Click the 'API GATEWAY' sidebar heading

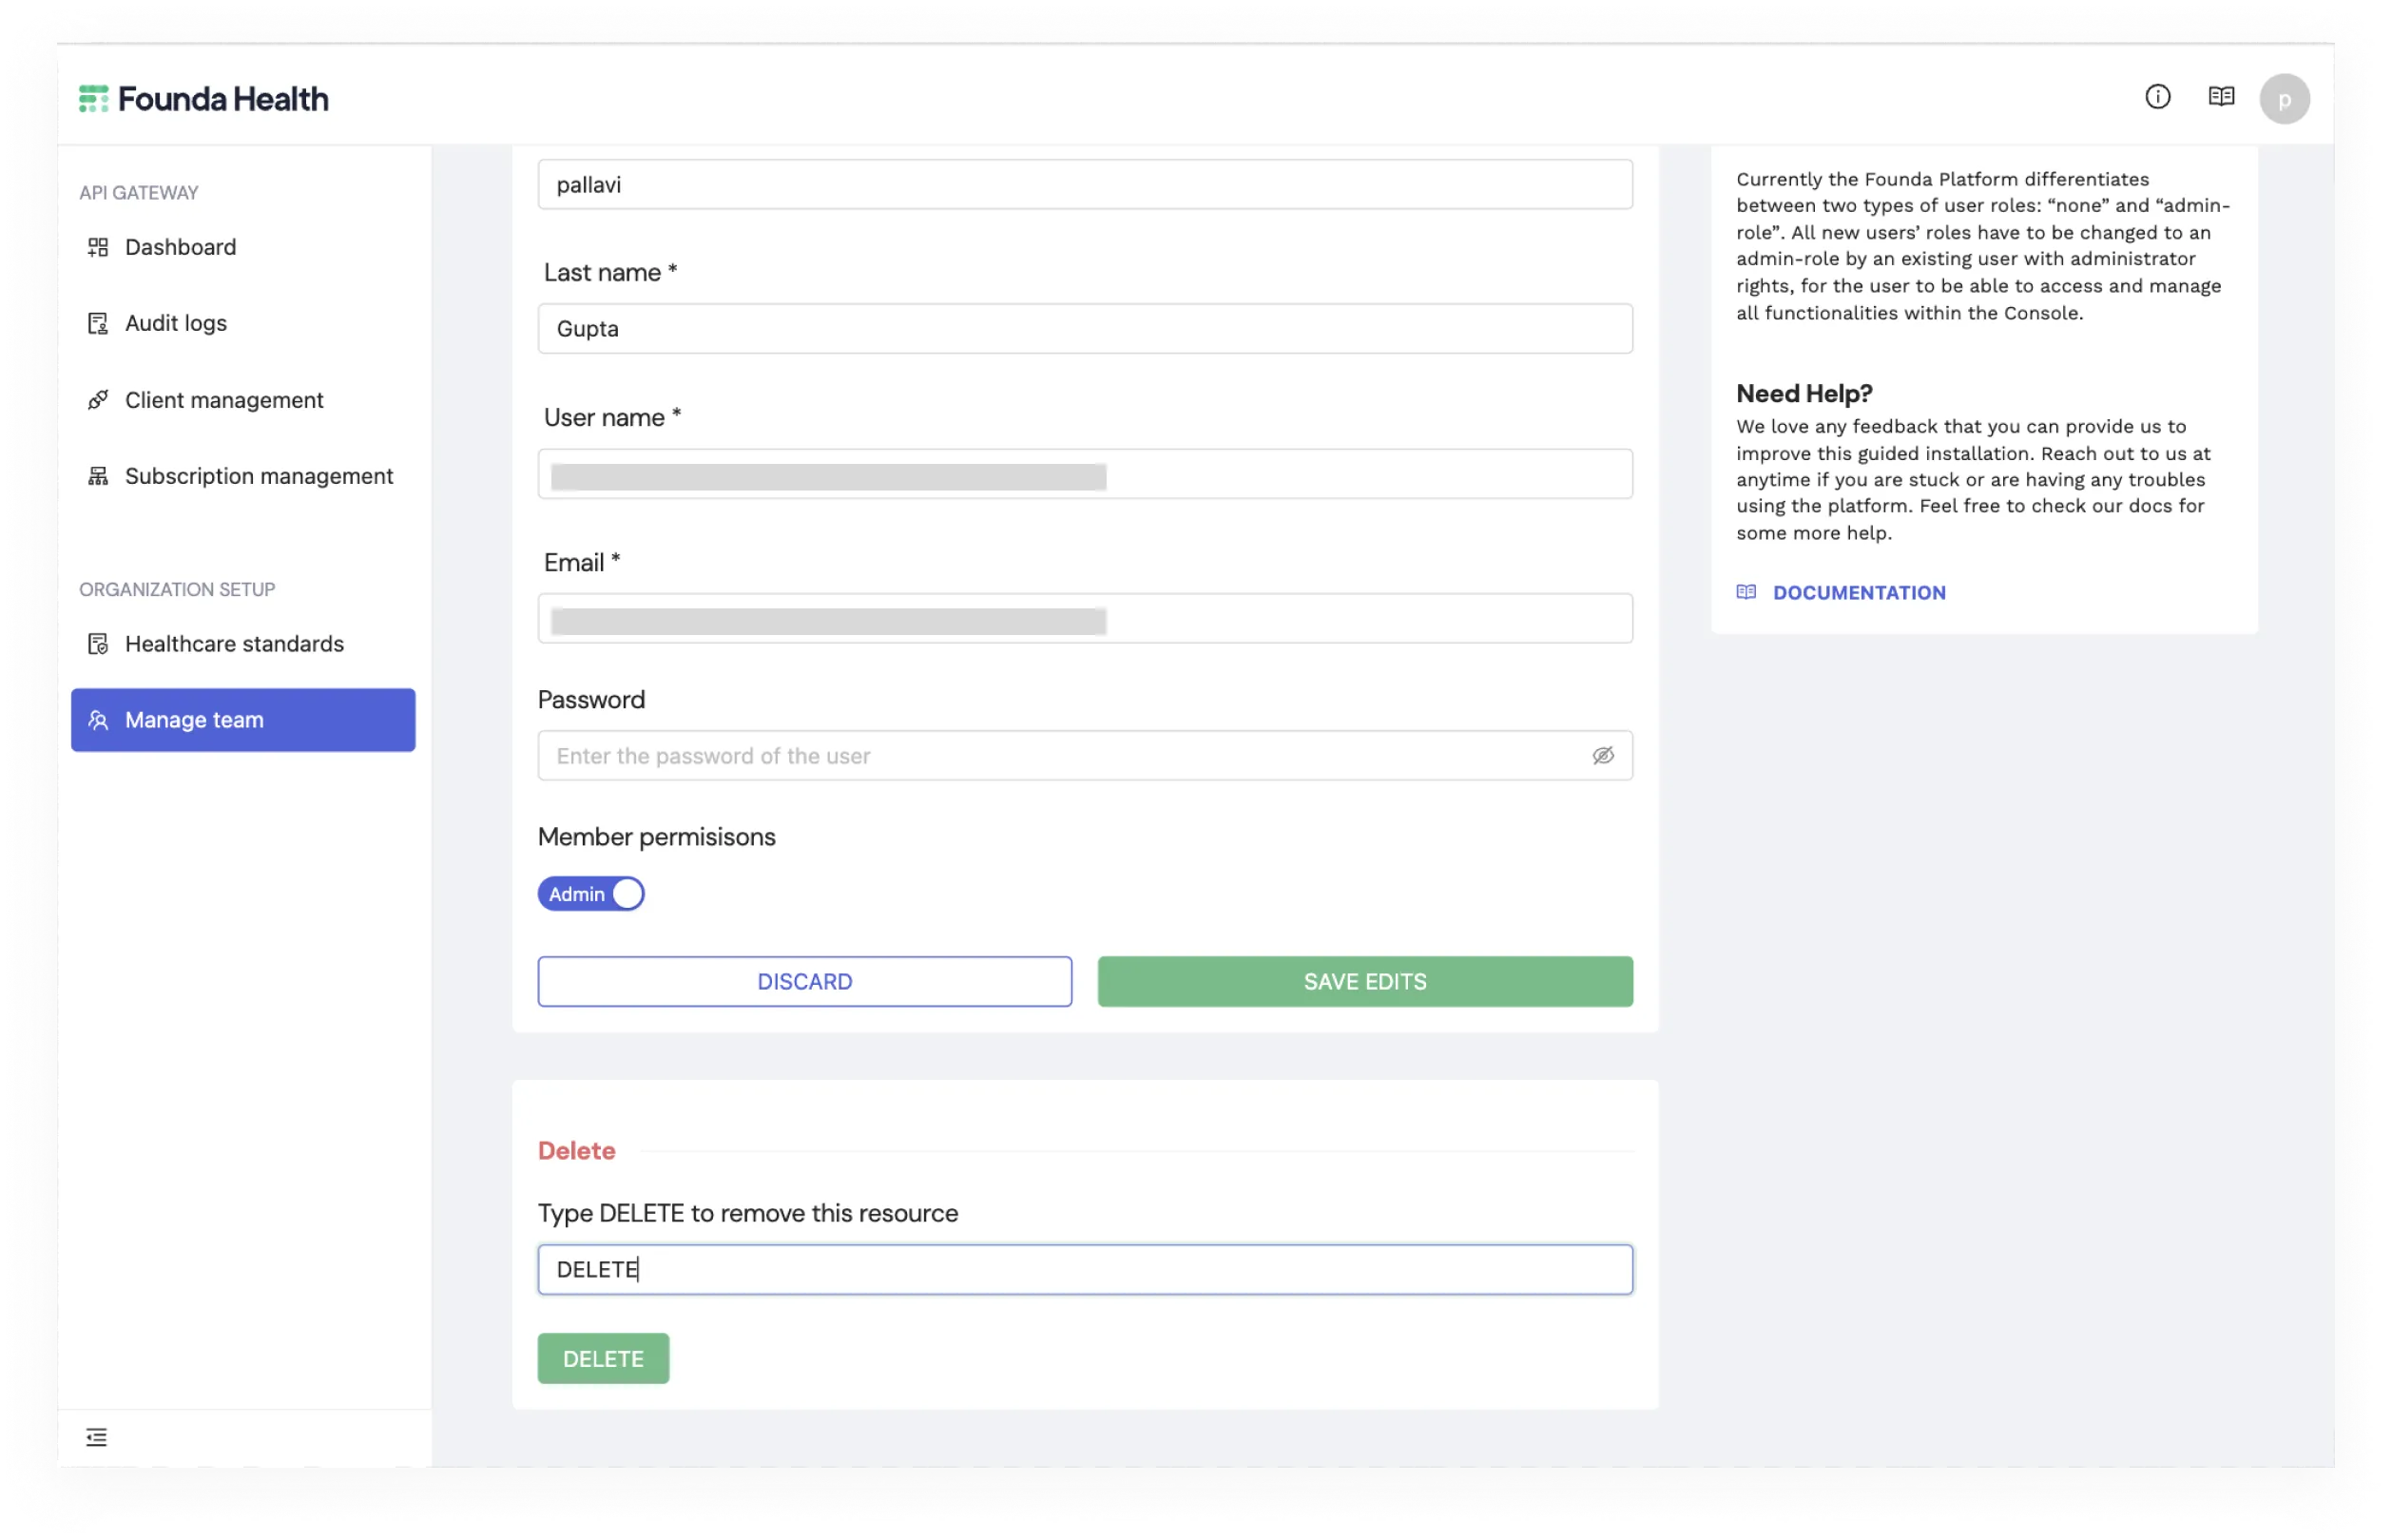tap(139, 192)
